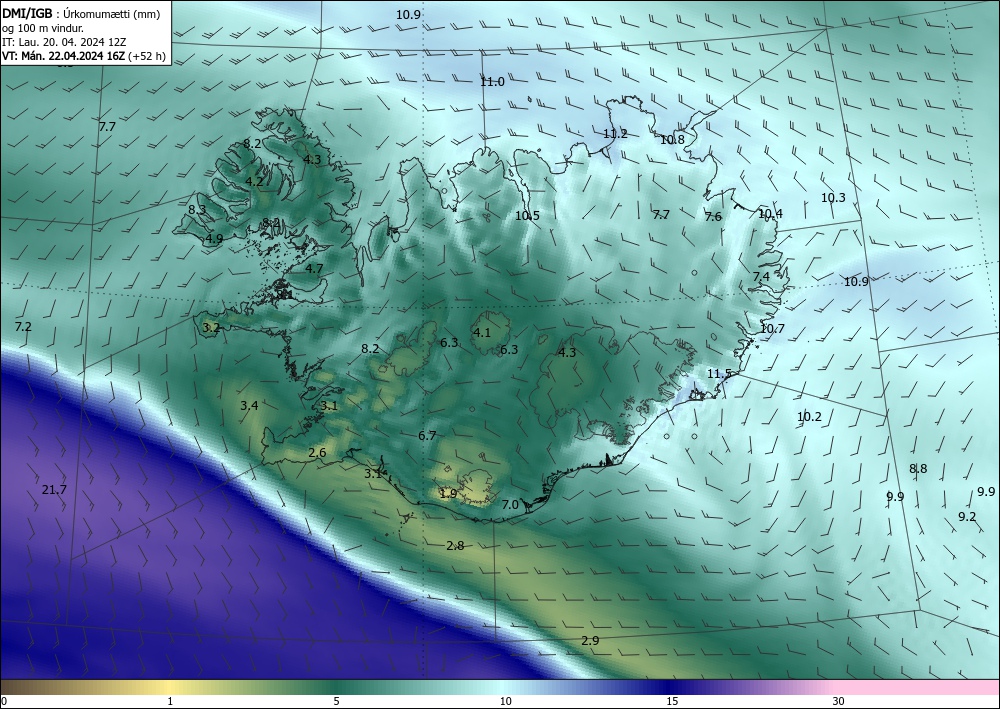Click the '1' label on the color scale
This screenshot has height=709, width=1000.
pyautogui.click(x=170, y=701)
